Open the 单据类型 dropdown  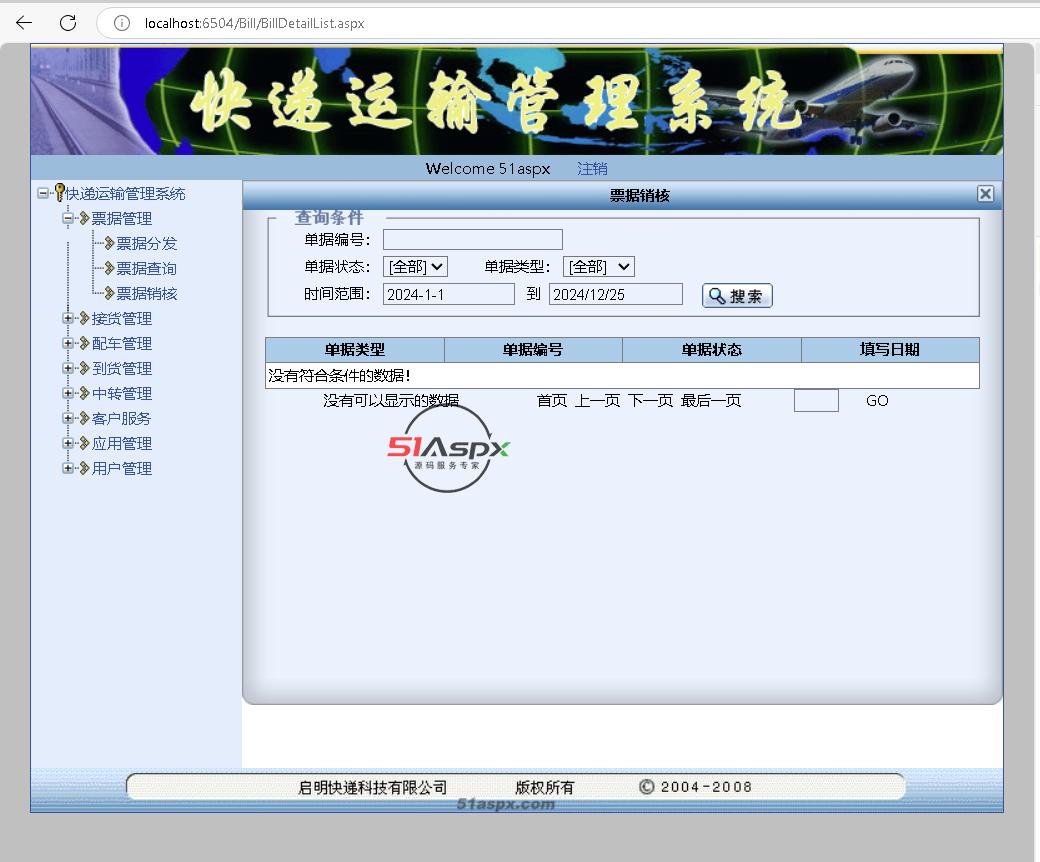598,267
